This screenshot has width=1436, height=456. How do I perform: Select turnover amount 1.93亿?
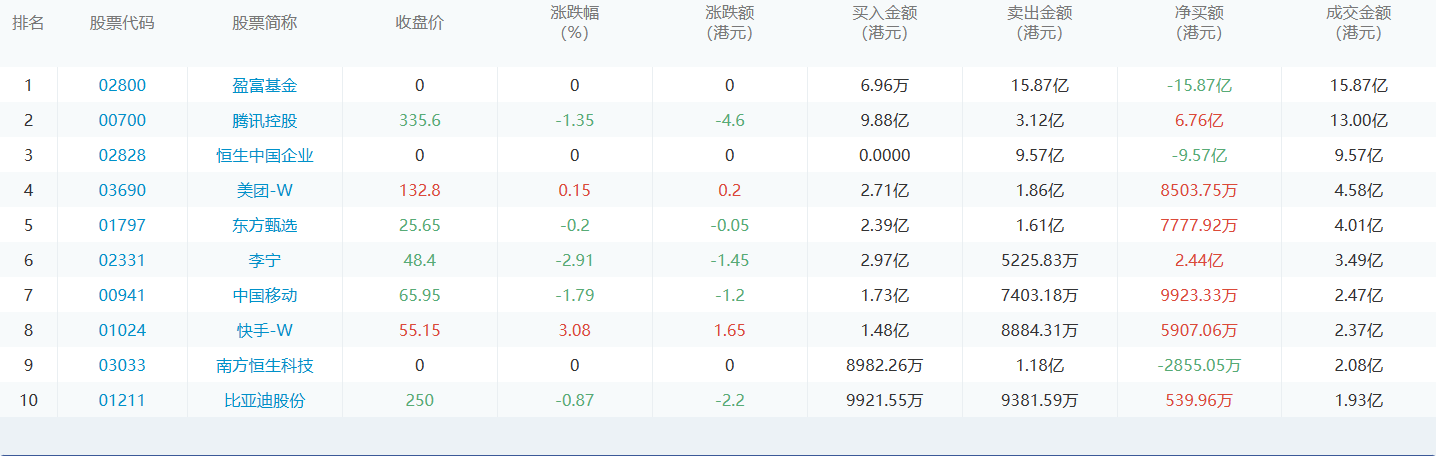tap(1358, 401)
